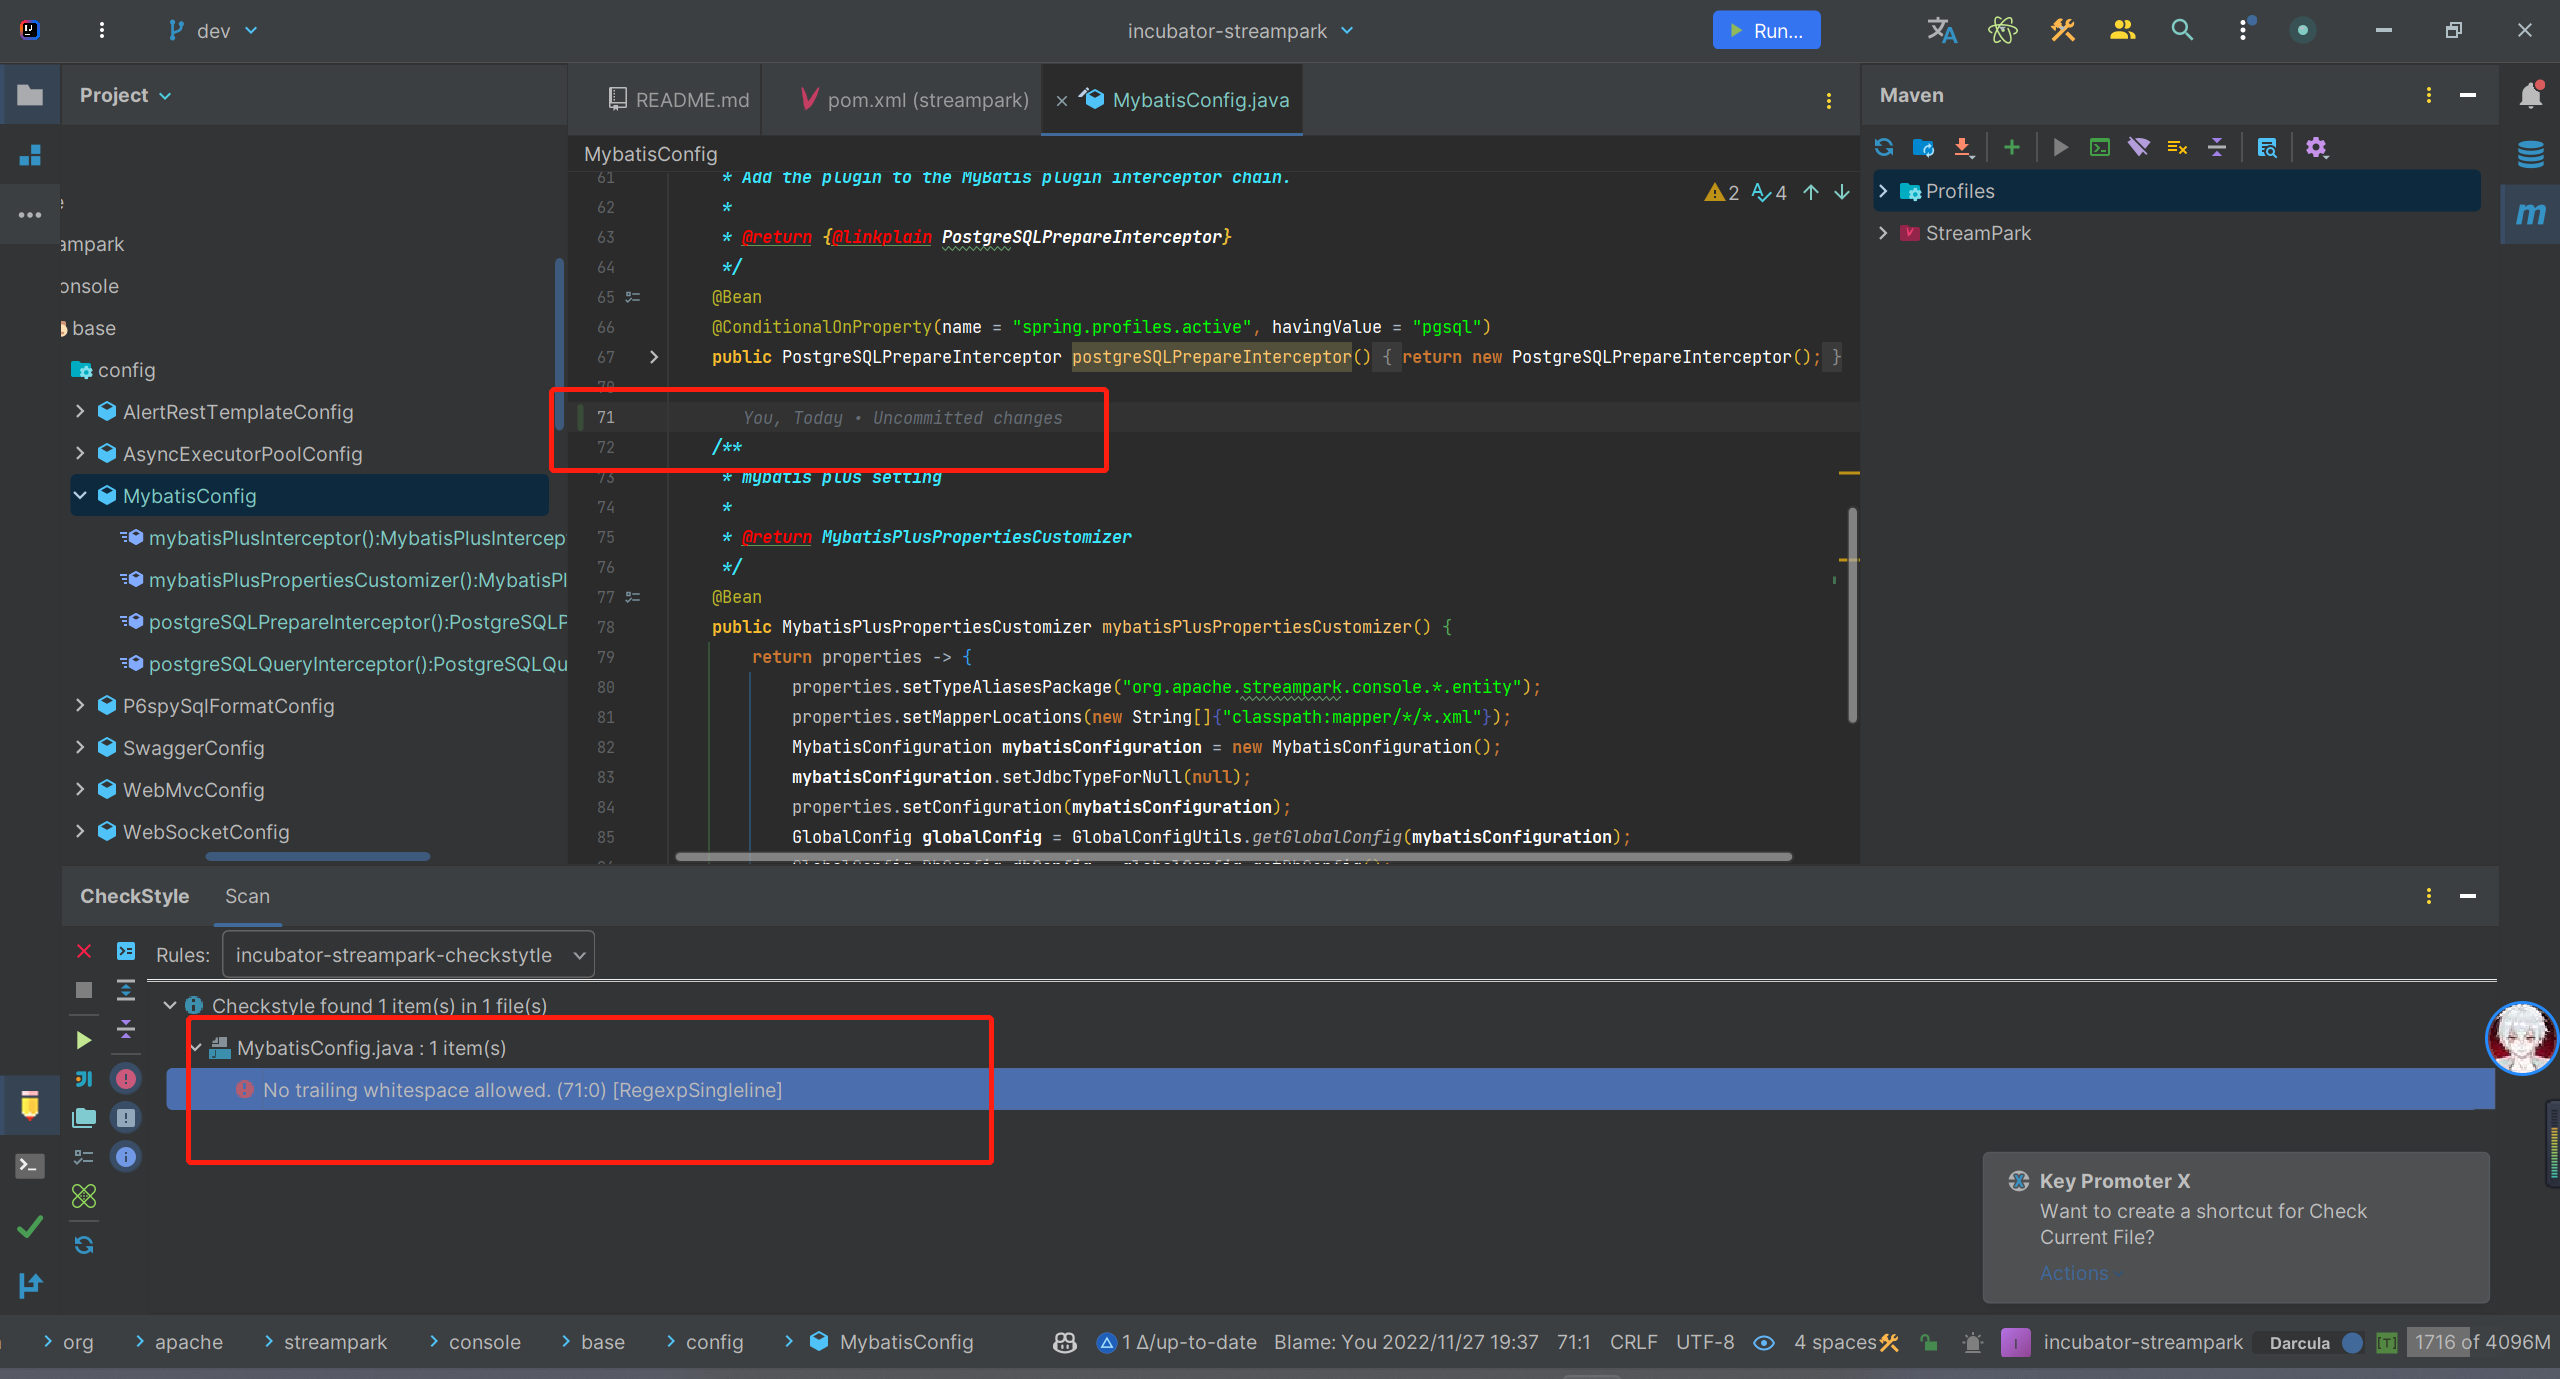Reload all Maven projects
The image size is (2560, 1379).
click(1884, 148)
